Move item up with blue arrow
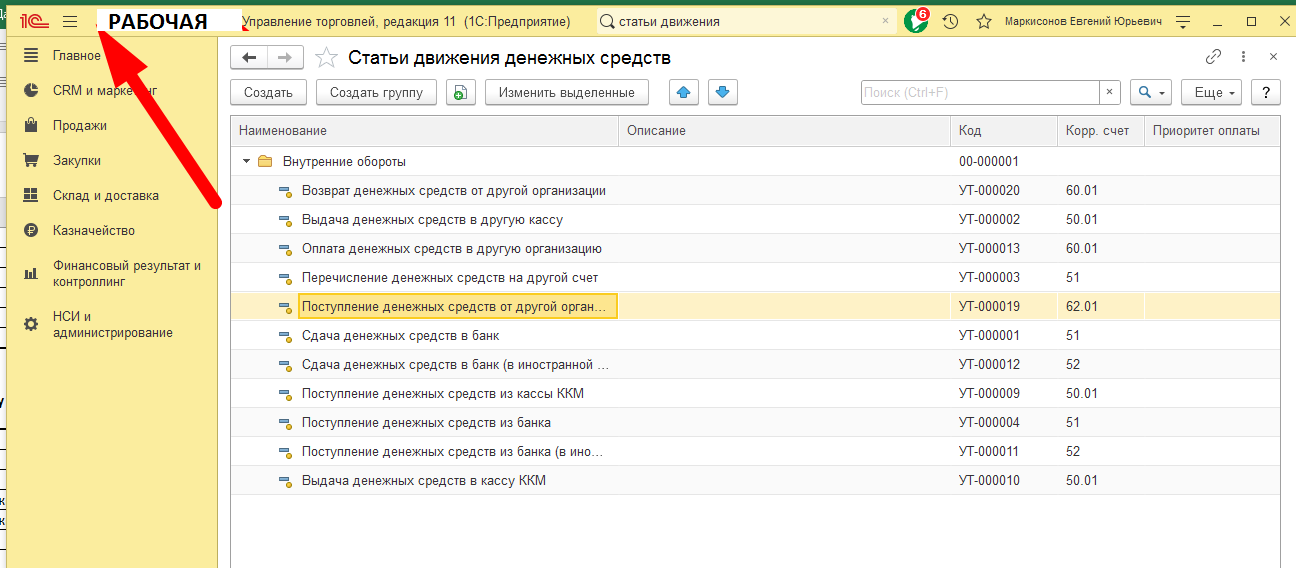 click(x=684, y=92)
